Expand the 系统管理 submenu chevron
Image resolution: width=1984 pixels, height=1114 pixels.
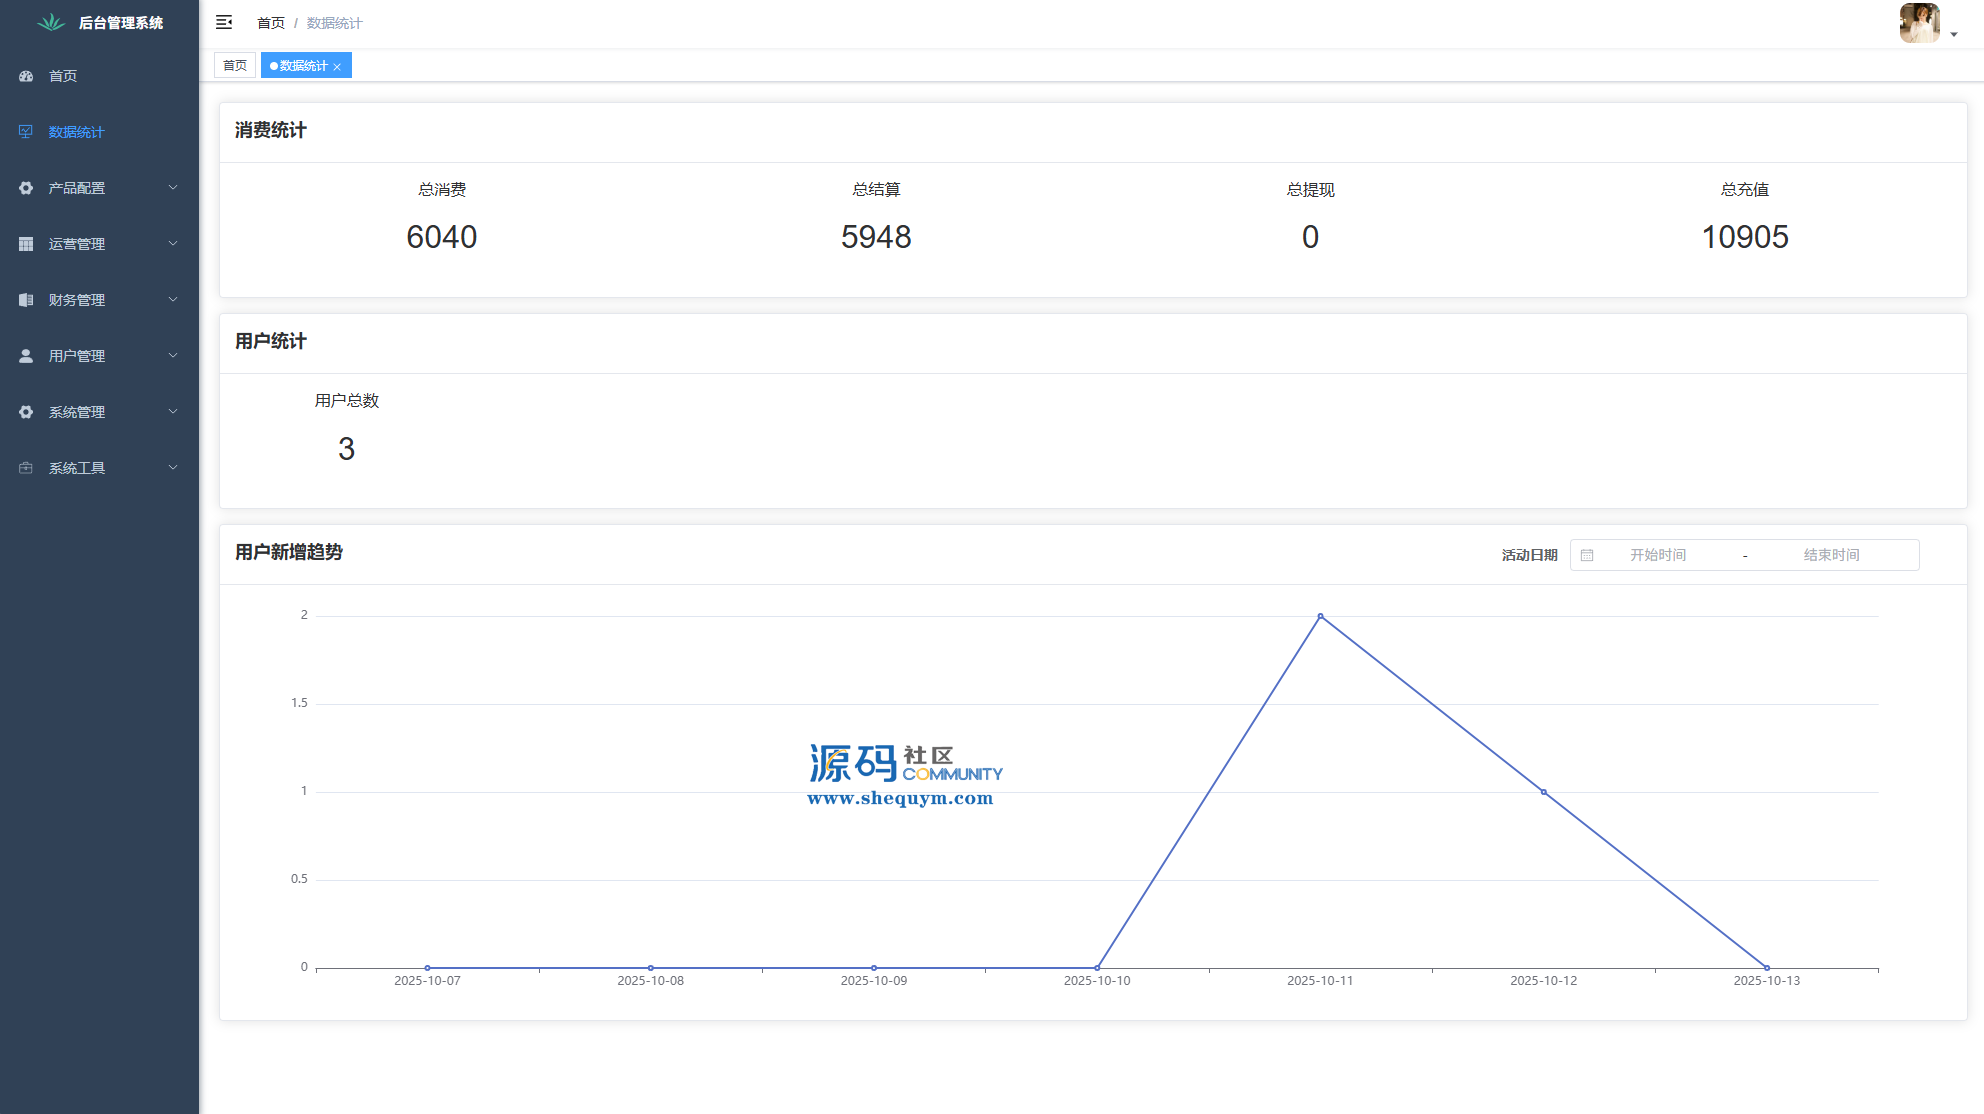tap(173, 412)
